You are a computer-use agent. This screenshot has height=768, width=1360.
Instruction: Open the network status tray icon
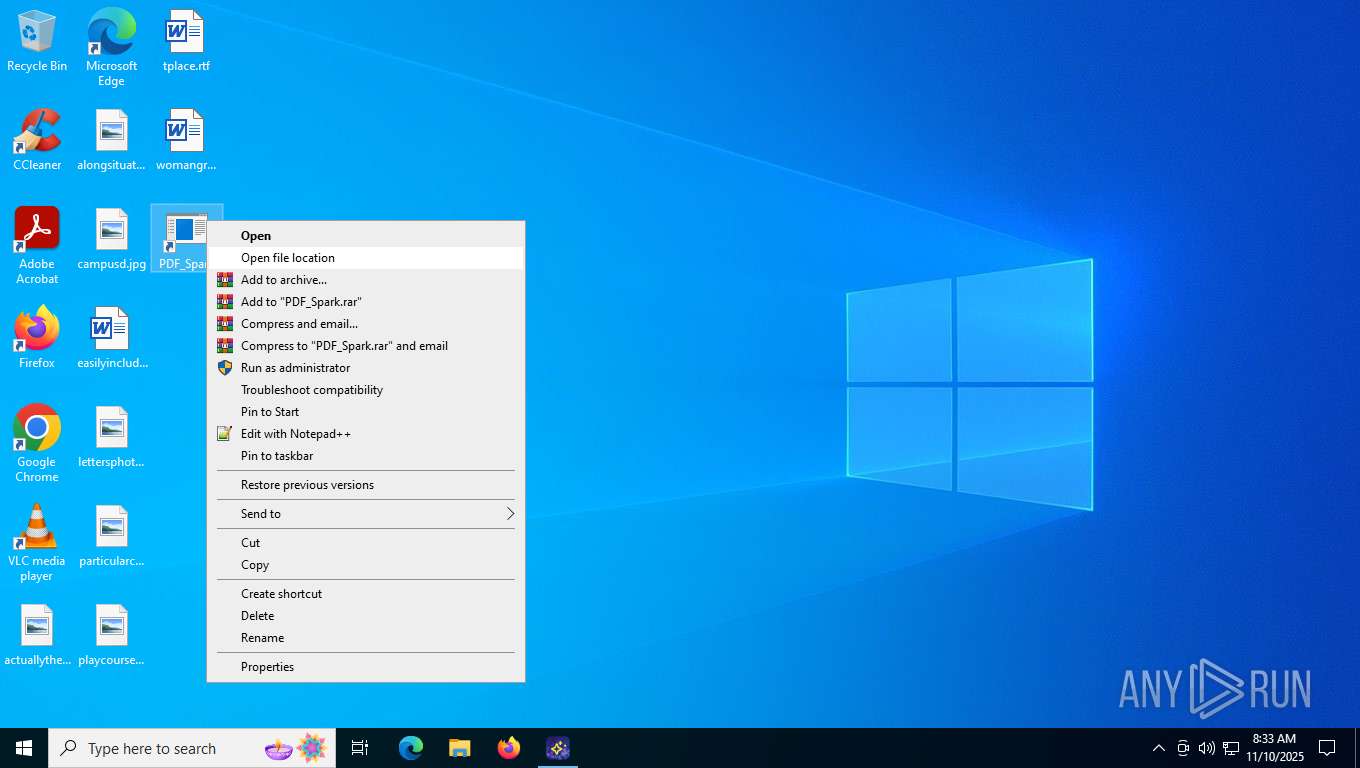tap(1231, 748)
